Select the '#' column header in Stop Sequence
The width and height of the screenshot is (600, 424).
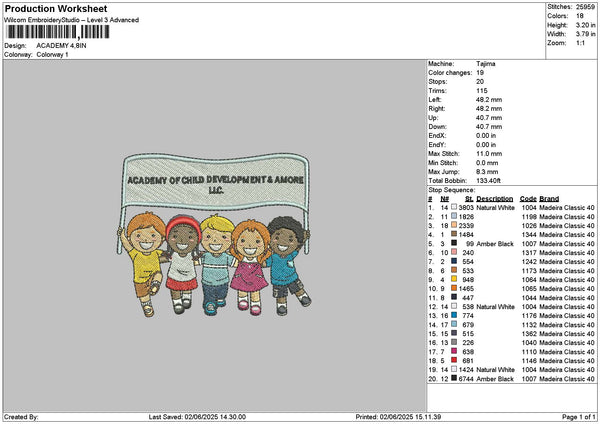tap(430, 199)
